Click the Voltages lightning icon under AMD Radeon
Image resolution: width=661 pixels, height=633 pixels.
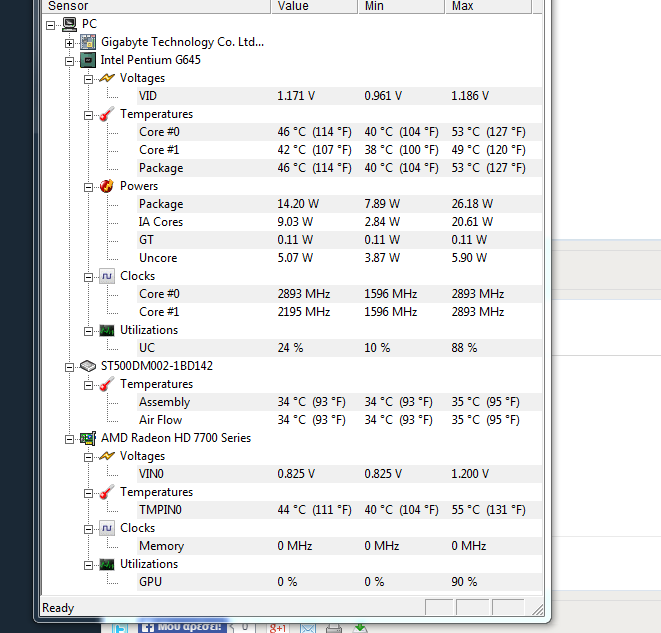[x=107, y=456]
